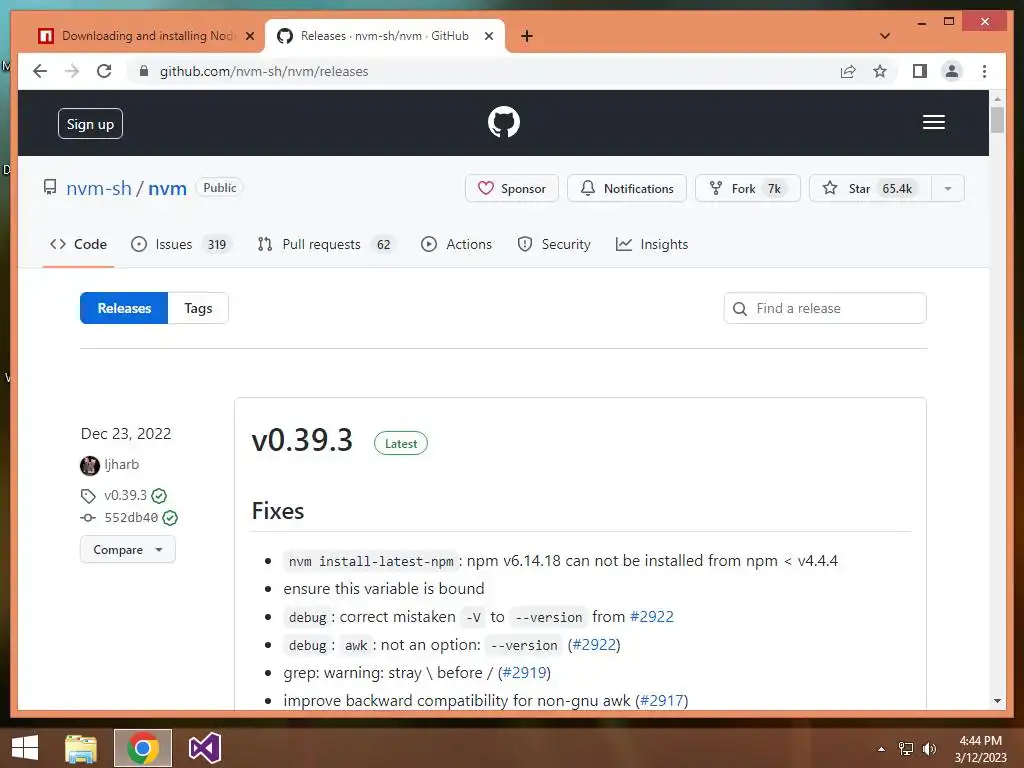This screenshot has width=1024, height=768.
Task: Share this page via share icon
Action: (x=848, y=71)
